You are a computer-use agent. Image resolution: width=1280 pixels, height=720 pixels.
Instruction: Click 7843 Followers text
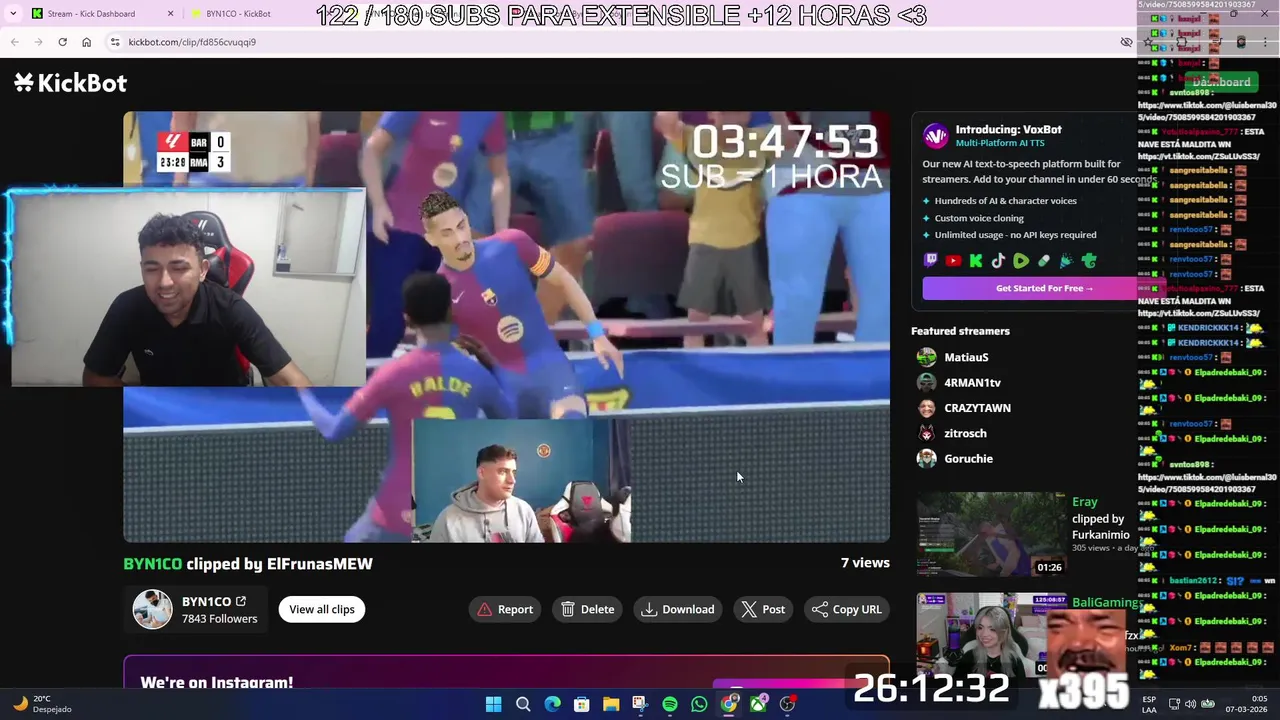tap(219, 619)
